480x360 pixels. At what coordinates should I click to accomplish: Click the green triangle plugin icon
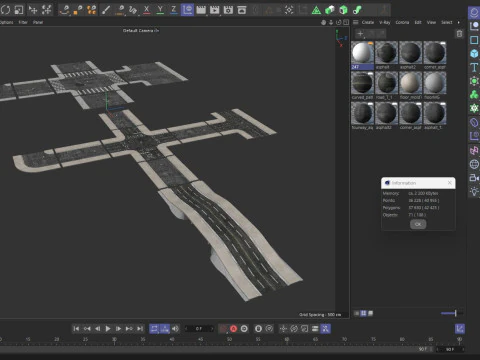click(x=316, y=10)
